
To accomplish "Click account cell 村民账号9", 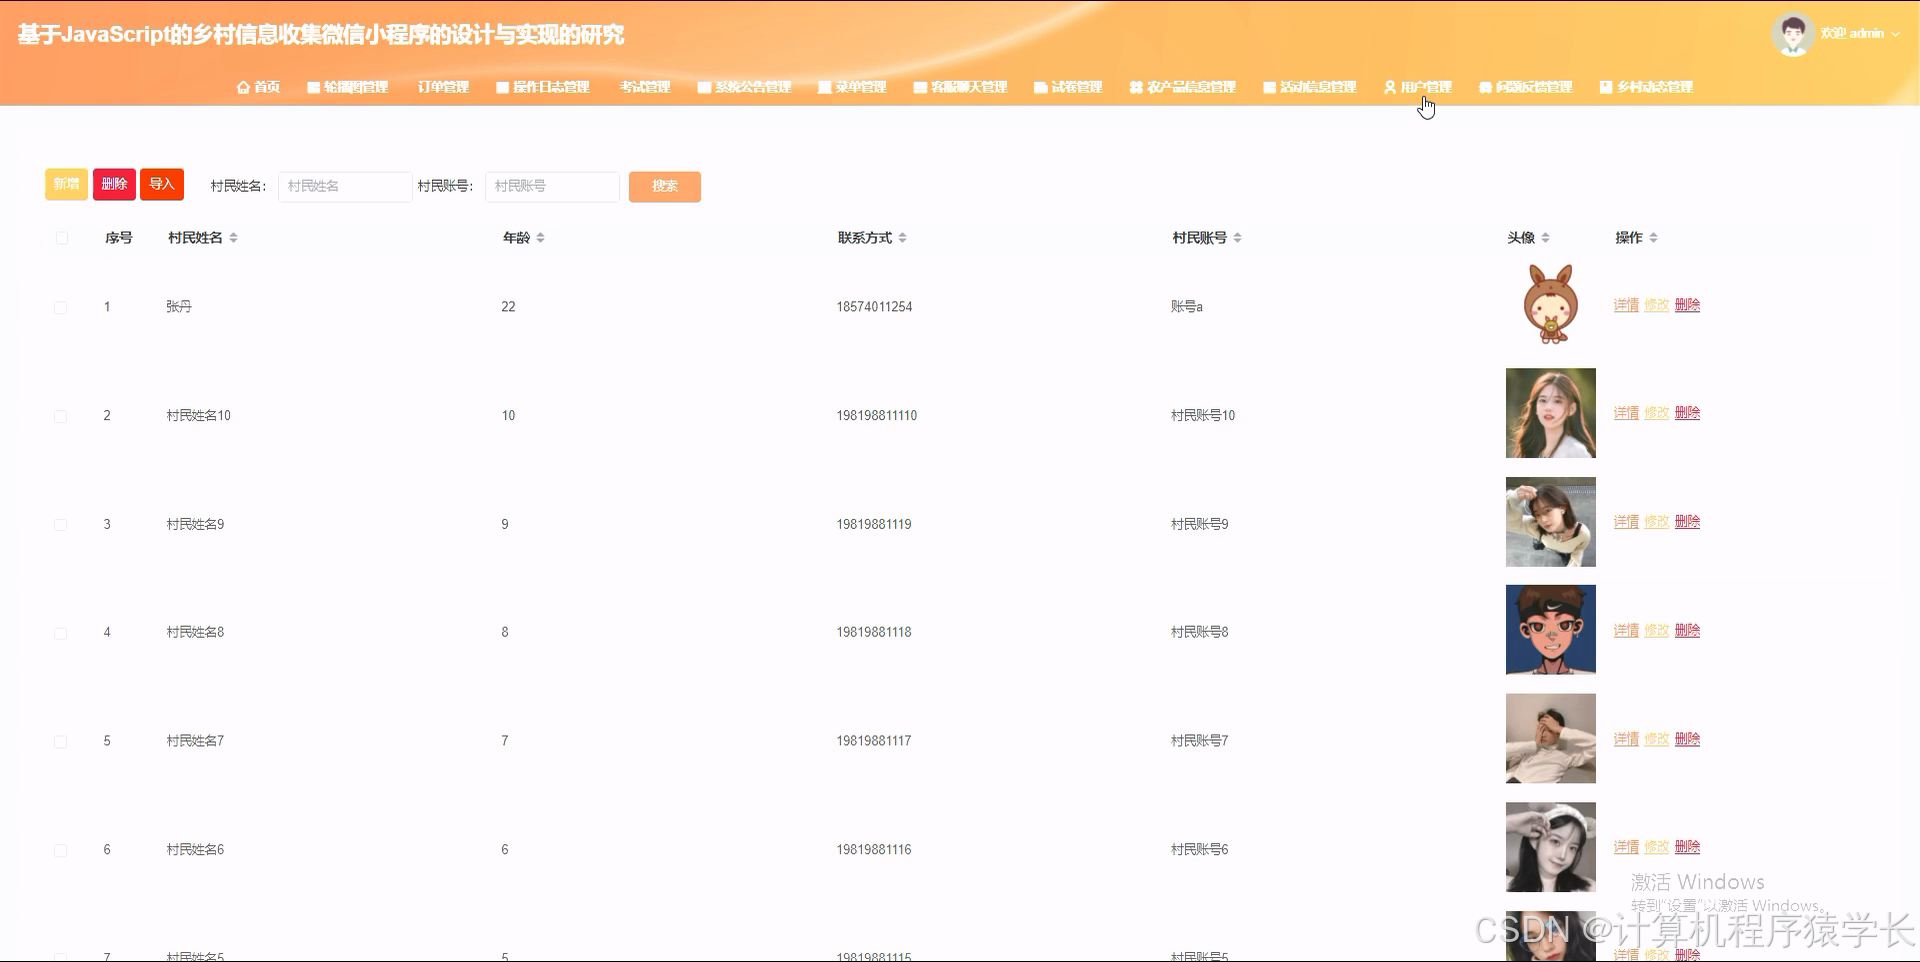I will [x=1200, y=524].
